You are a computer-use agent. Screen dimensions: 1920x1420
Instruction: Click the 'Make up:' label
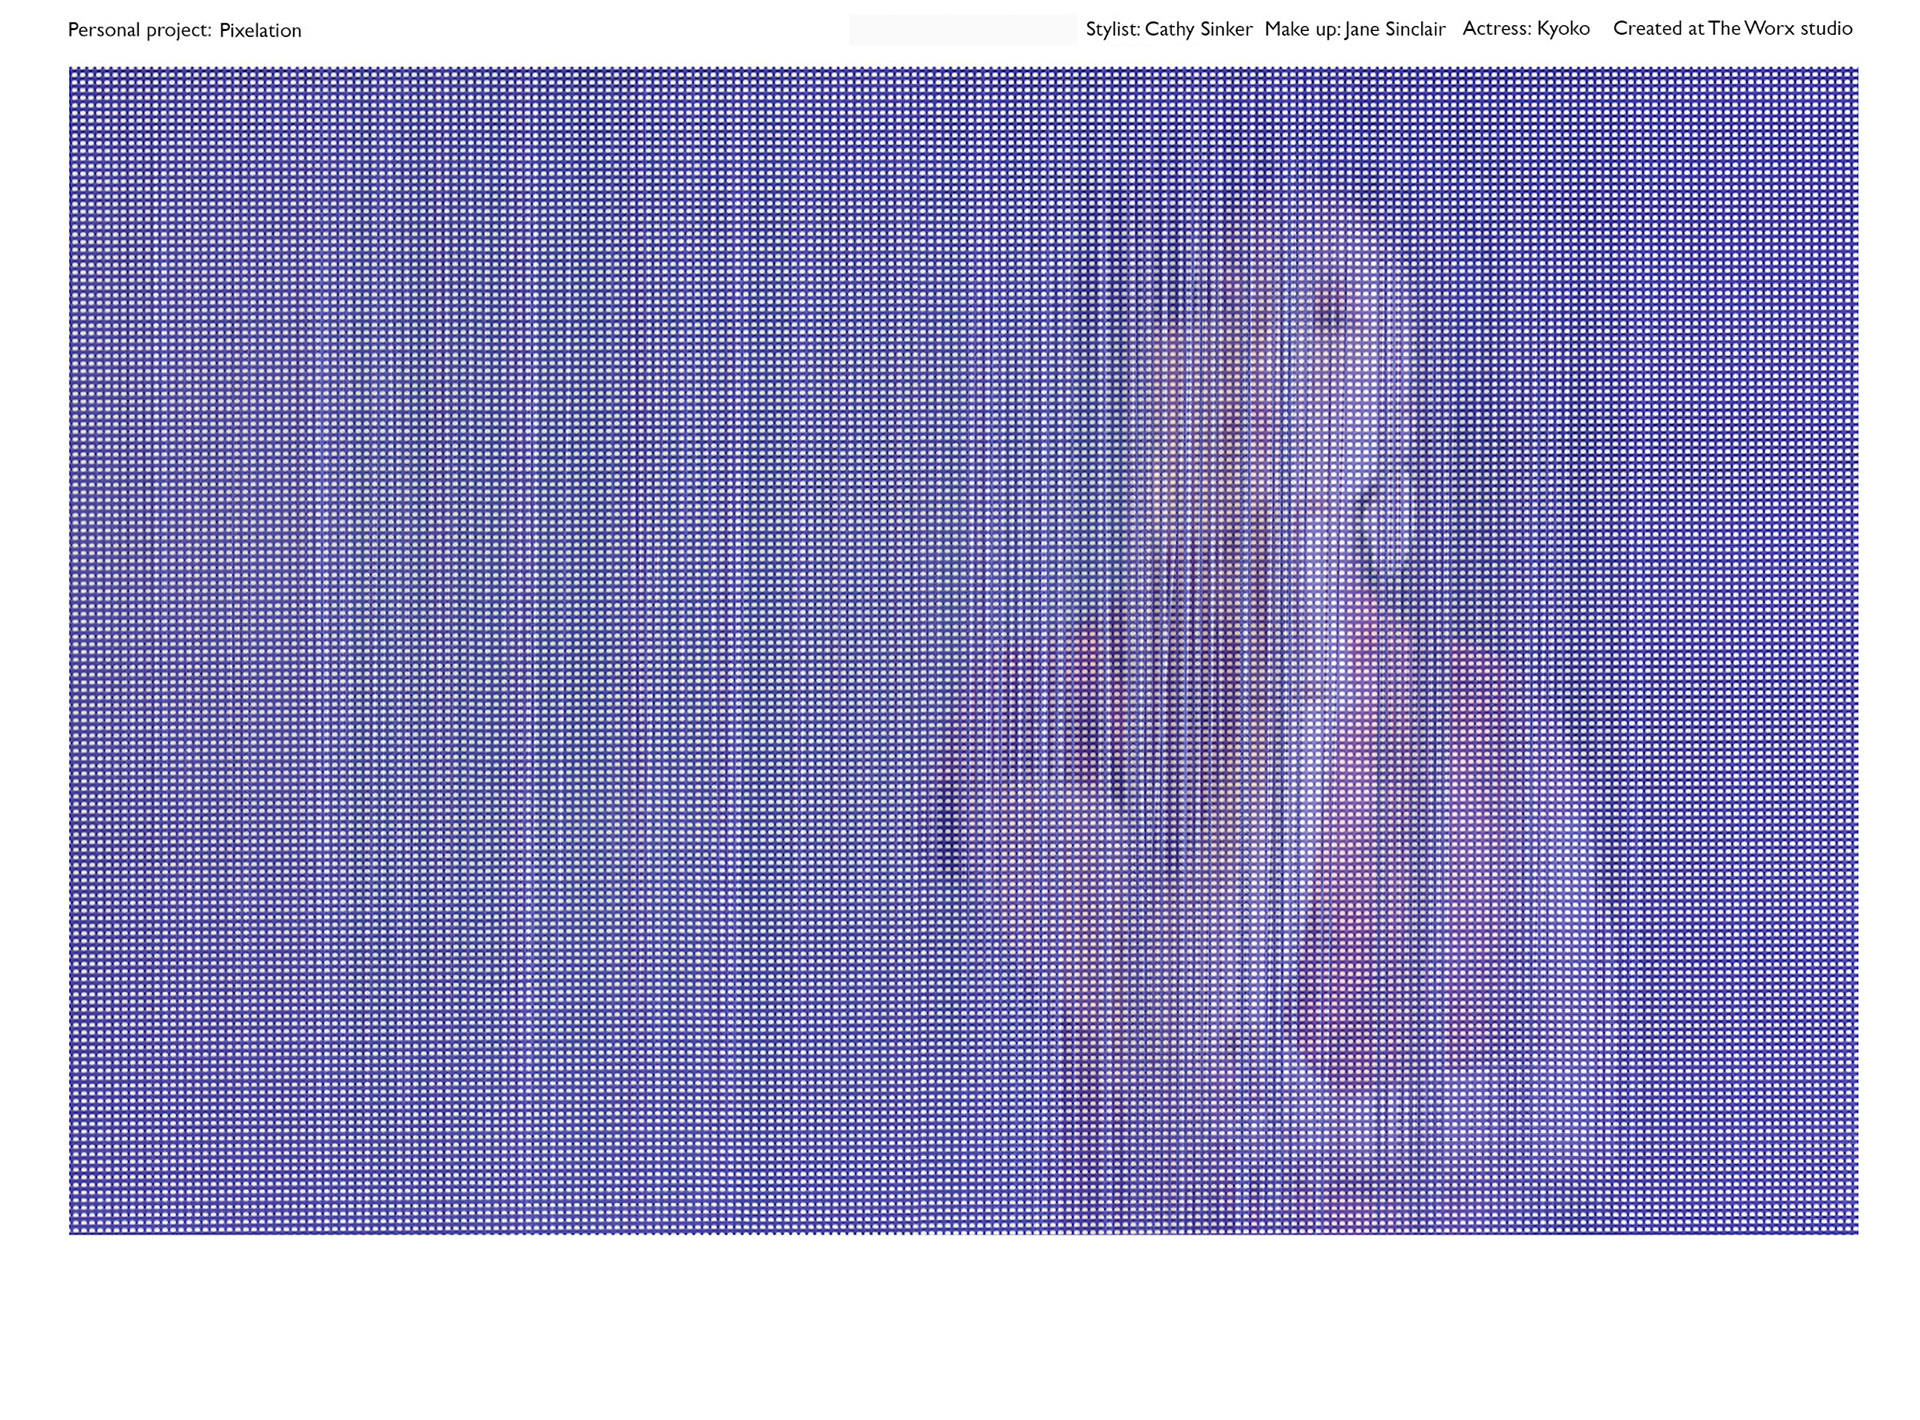point(1302,30)
